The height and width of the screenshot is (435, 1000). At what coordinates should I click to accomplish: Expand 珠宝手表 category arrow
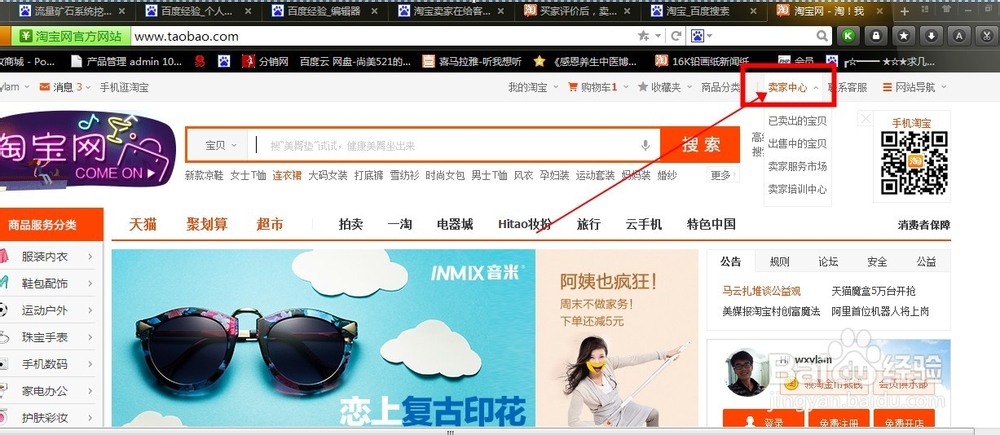click(x=91, y=337)
